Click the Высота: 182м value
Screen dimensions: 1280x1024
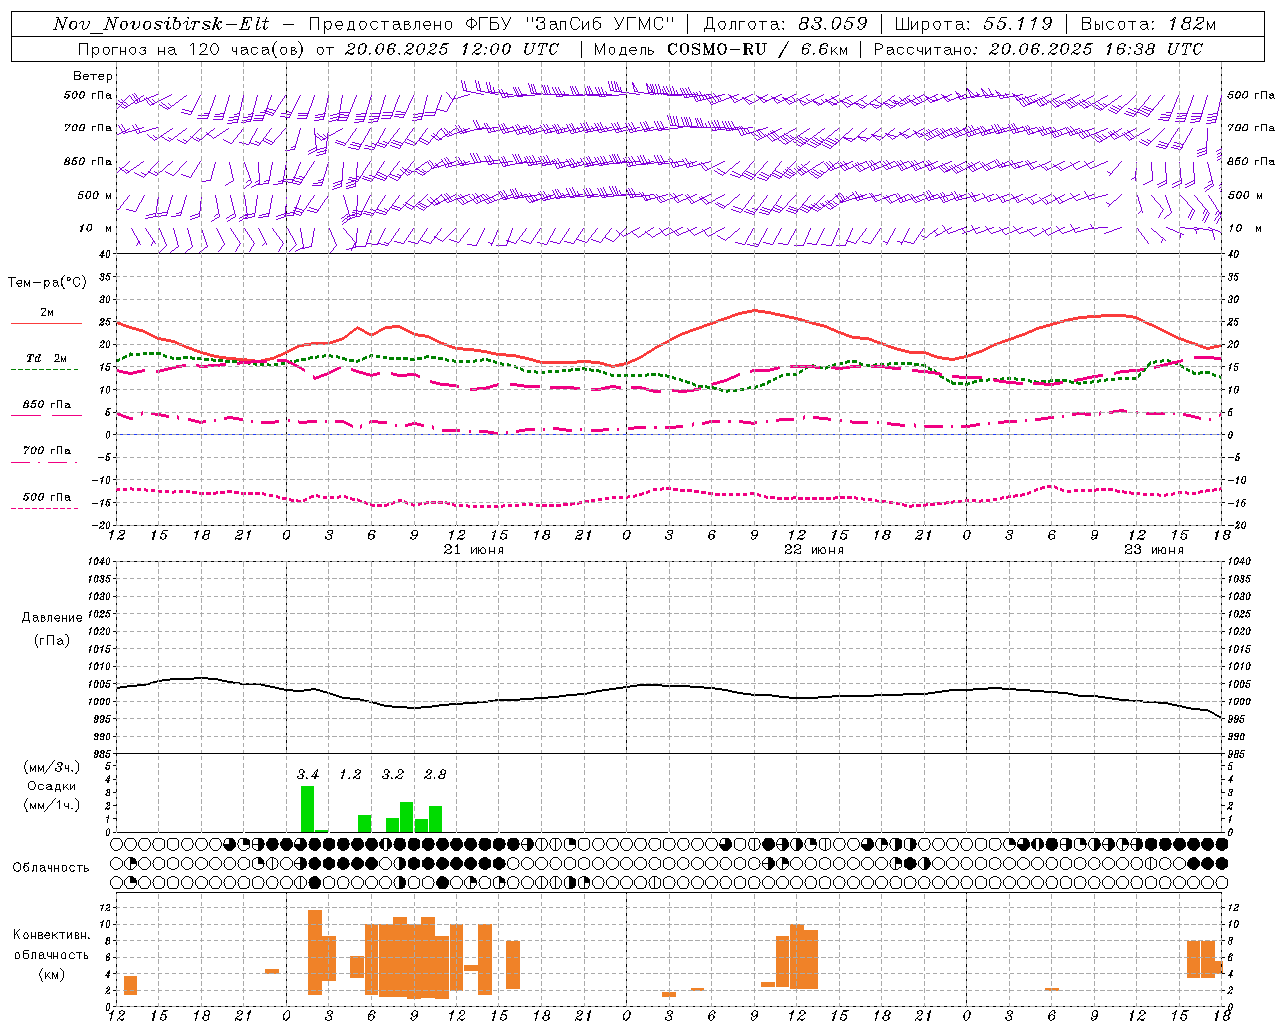[x=1148, y=24]
